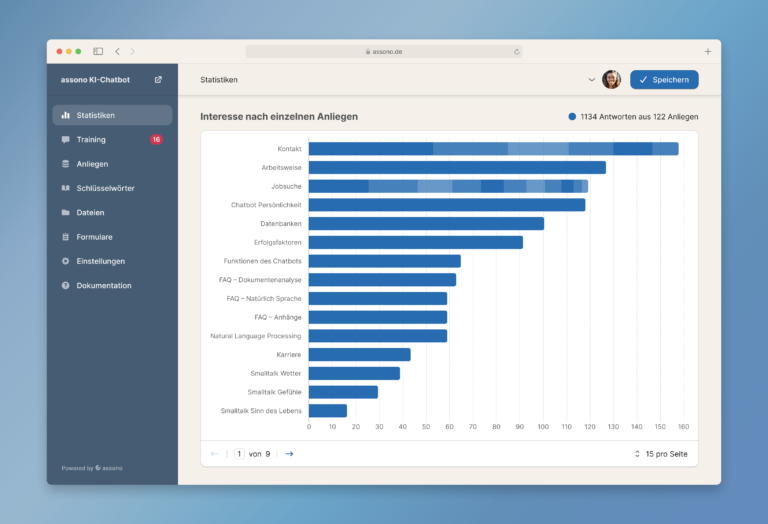This screenshot has width=768, height=524.
Task: Click the page number field showing 1
Action: (x=239, y=454)
